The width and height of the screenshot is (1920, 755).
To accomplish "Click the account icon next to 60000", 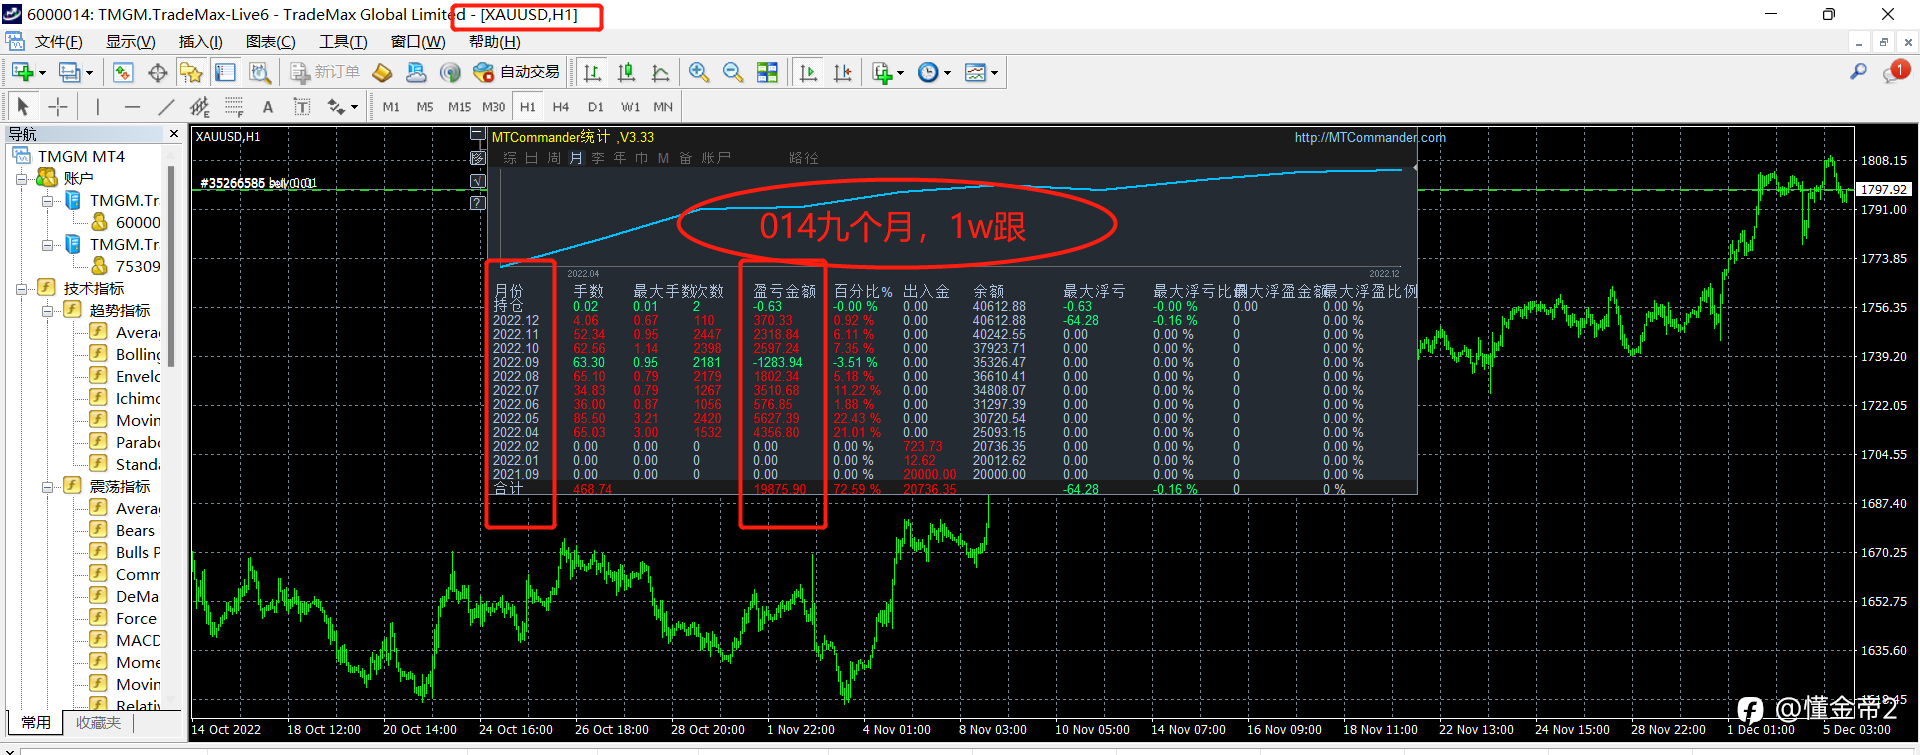I will pos(99,222).
